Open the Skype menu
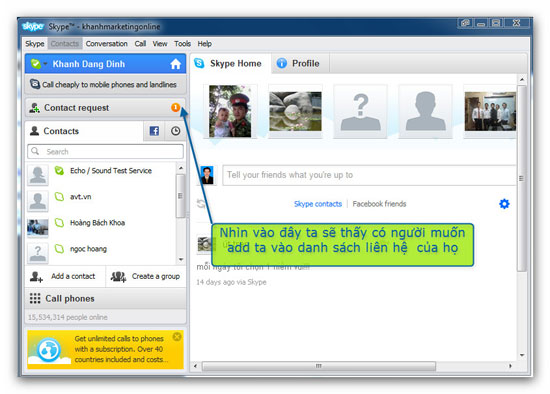The width and height of the screenshot is (550, 394). click(34, 44)
